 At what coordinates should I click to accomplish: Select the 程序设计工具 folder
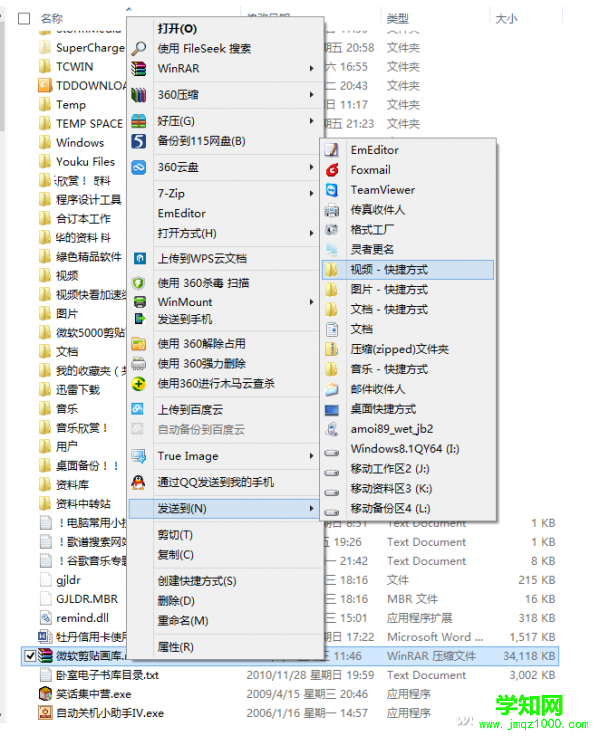88,200
